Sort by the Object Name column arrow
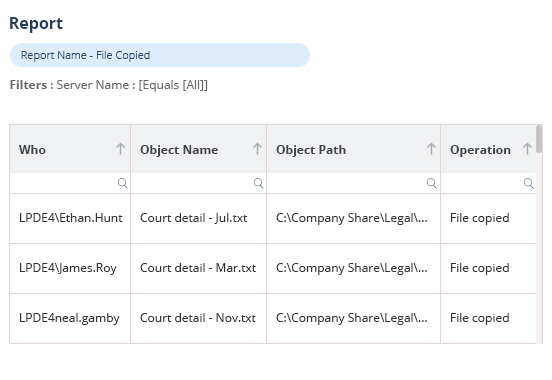 tap(257, 149)
